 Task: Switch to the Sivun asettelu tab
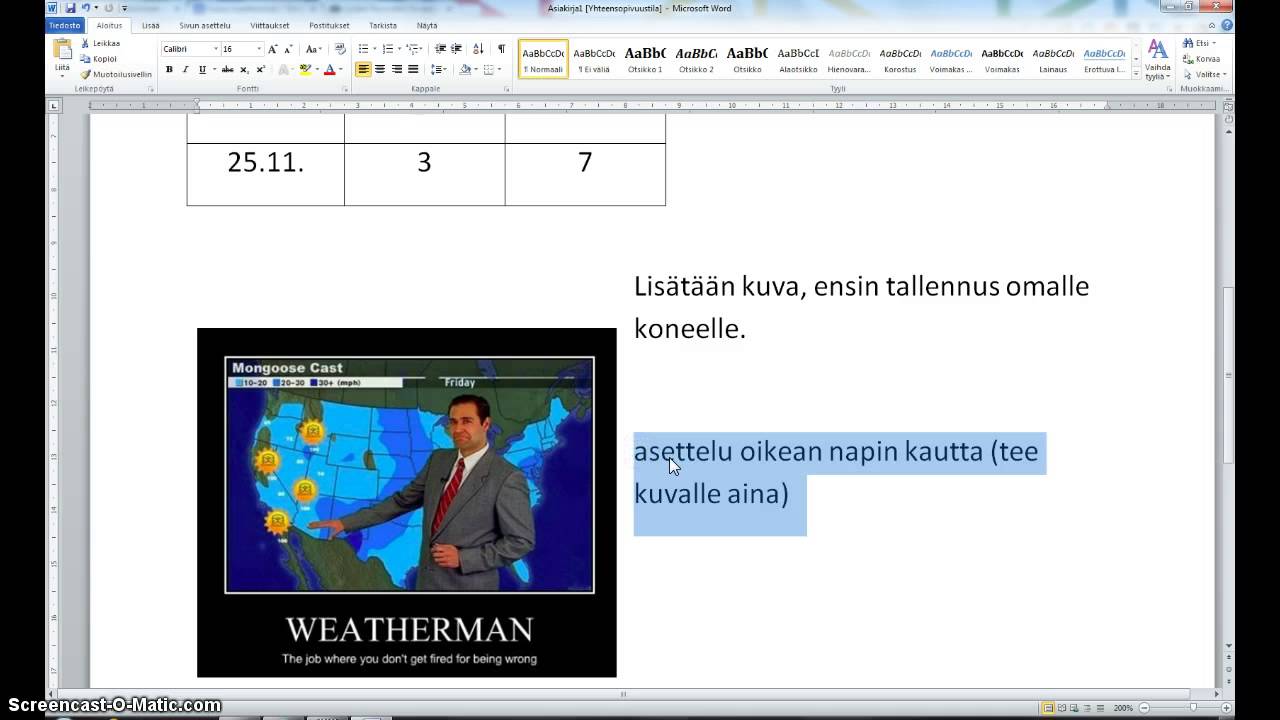[205, 25]
